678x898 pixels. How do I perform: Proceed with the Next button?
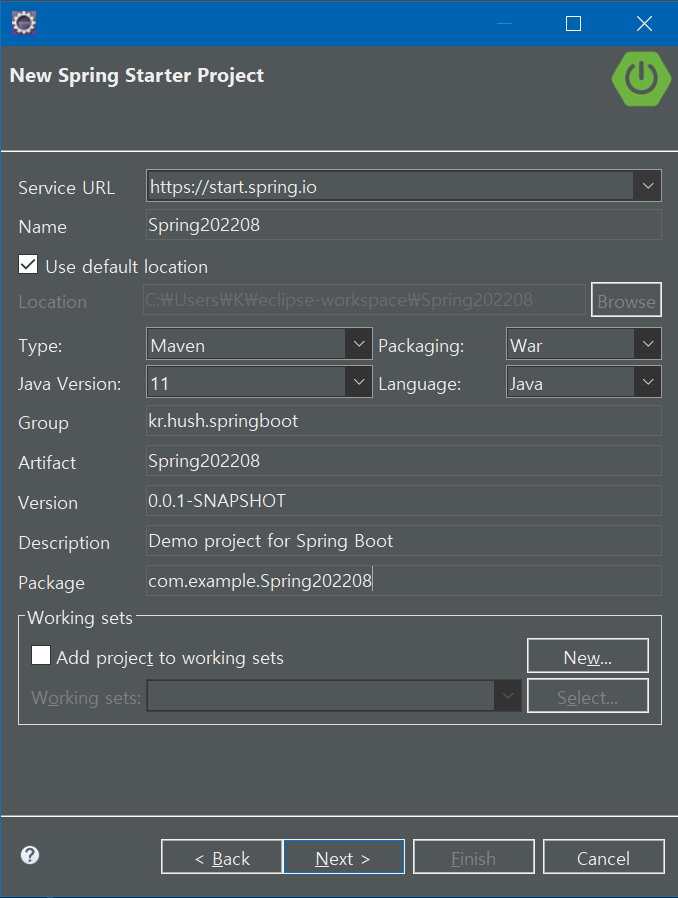pyautogui.click(x=344, y=857)
